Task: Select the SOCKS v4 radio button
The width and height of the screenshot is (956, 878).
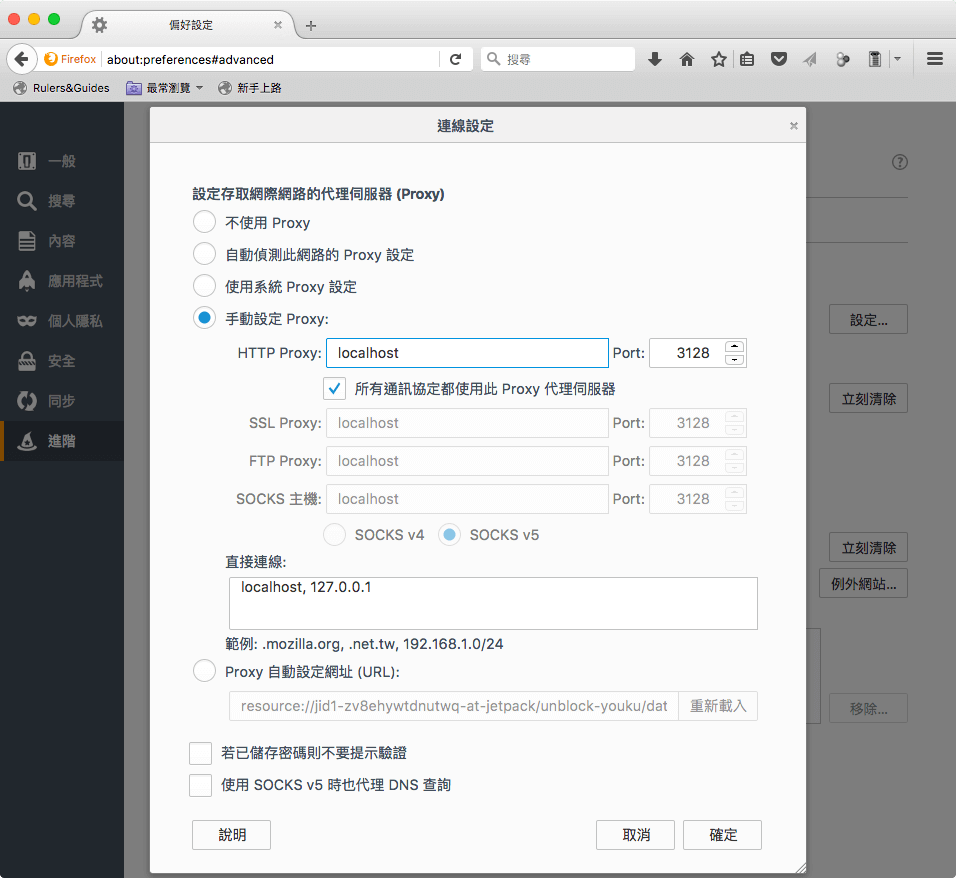Action: [334, 534]
